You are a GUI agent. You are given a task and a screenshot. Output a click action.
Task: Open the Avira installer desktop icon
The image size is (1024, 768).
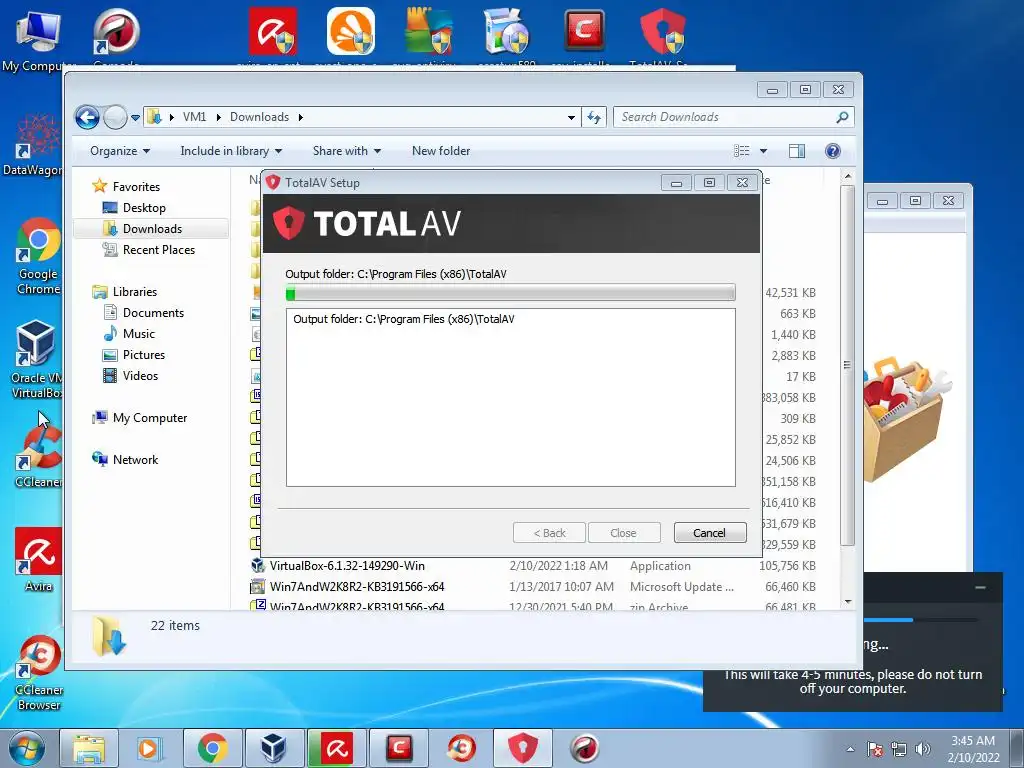point(272,36)
